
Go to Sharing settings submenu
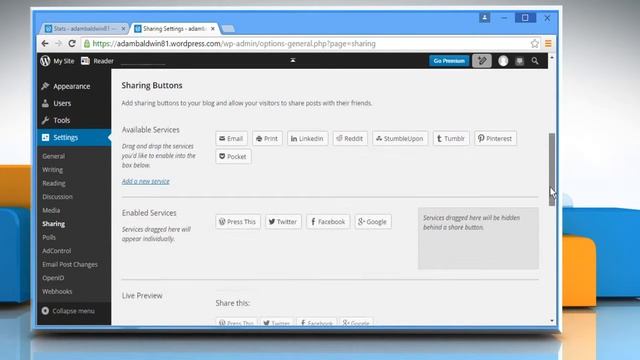click(x=53, y=224)
